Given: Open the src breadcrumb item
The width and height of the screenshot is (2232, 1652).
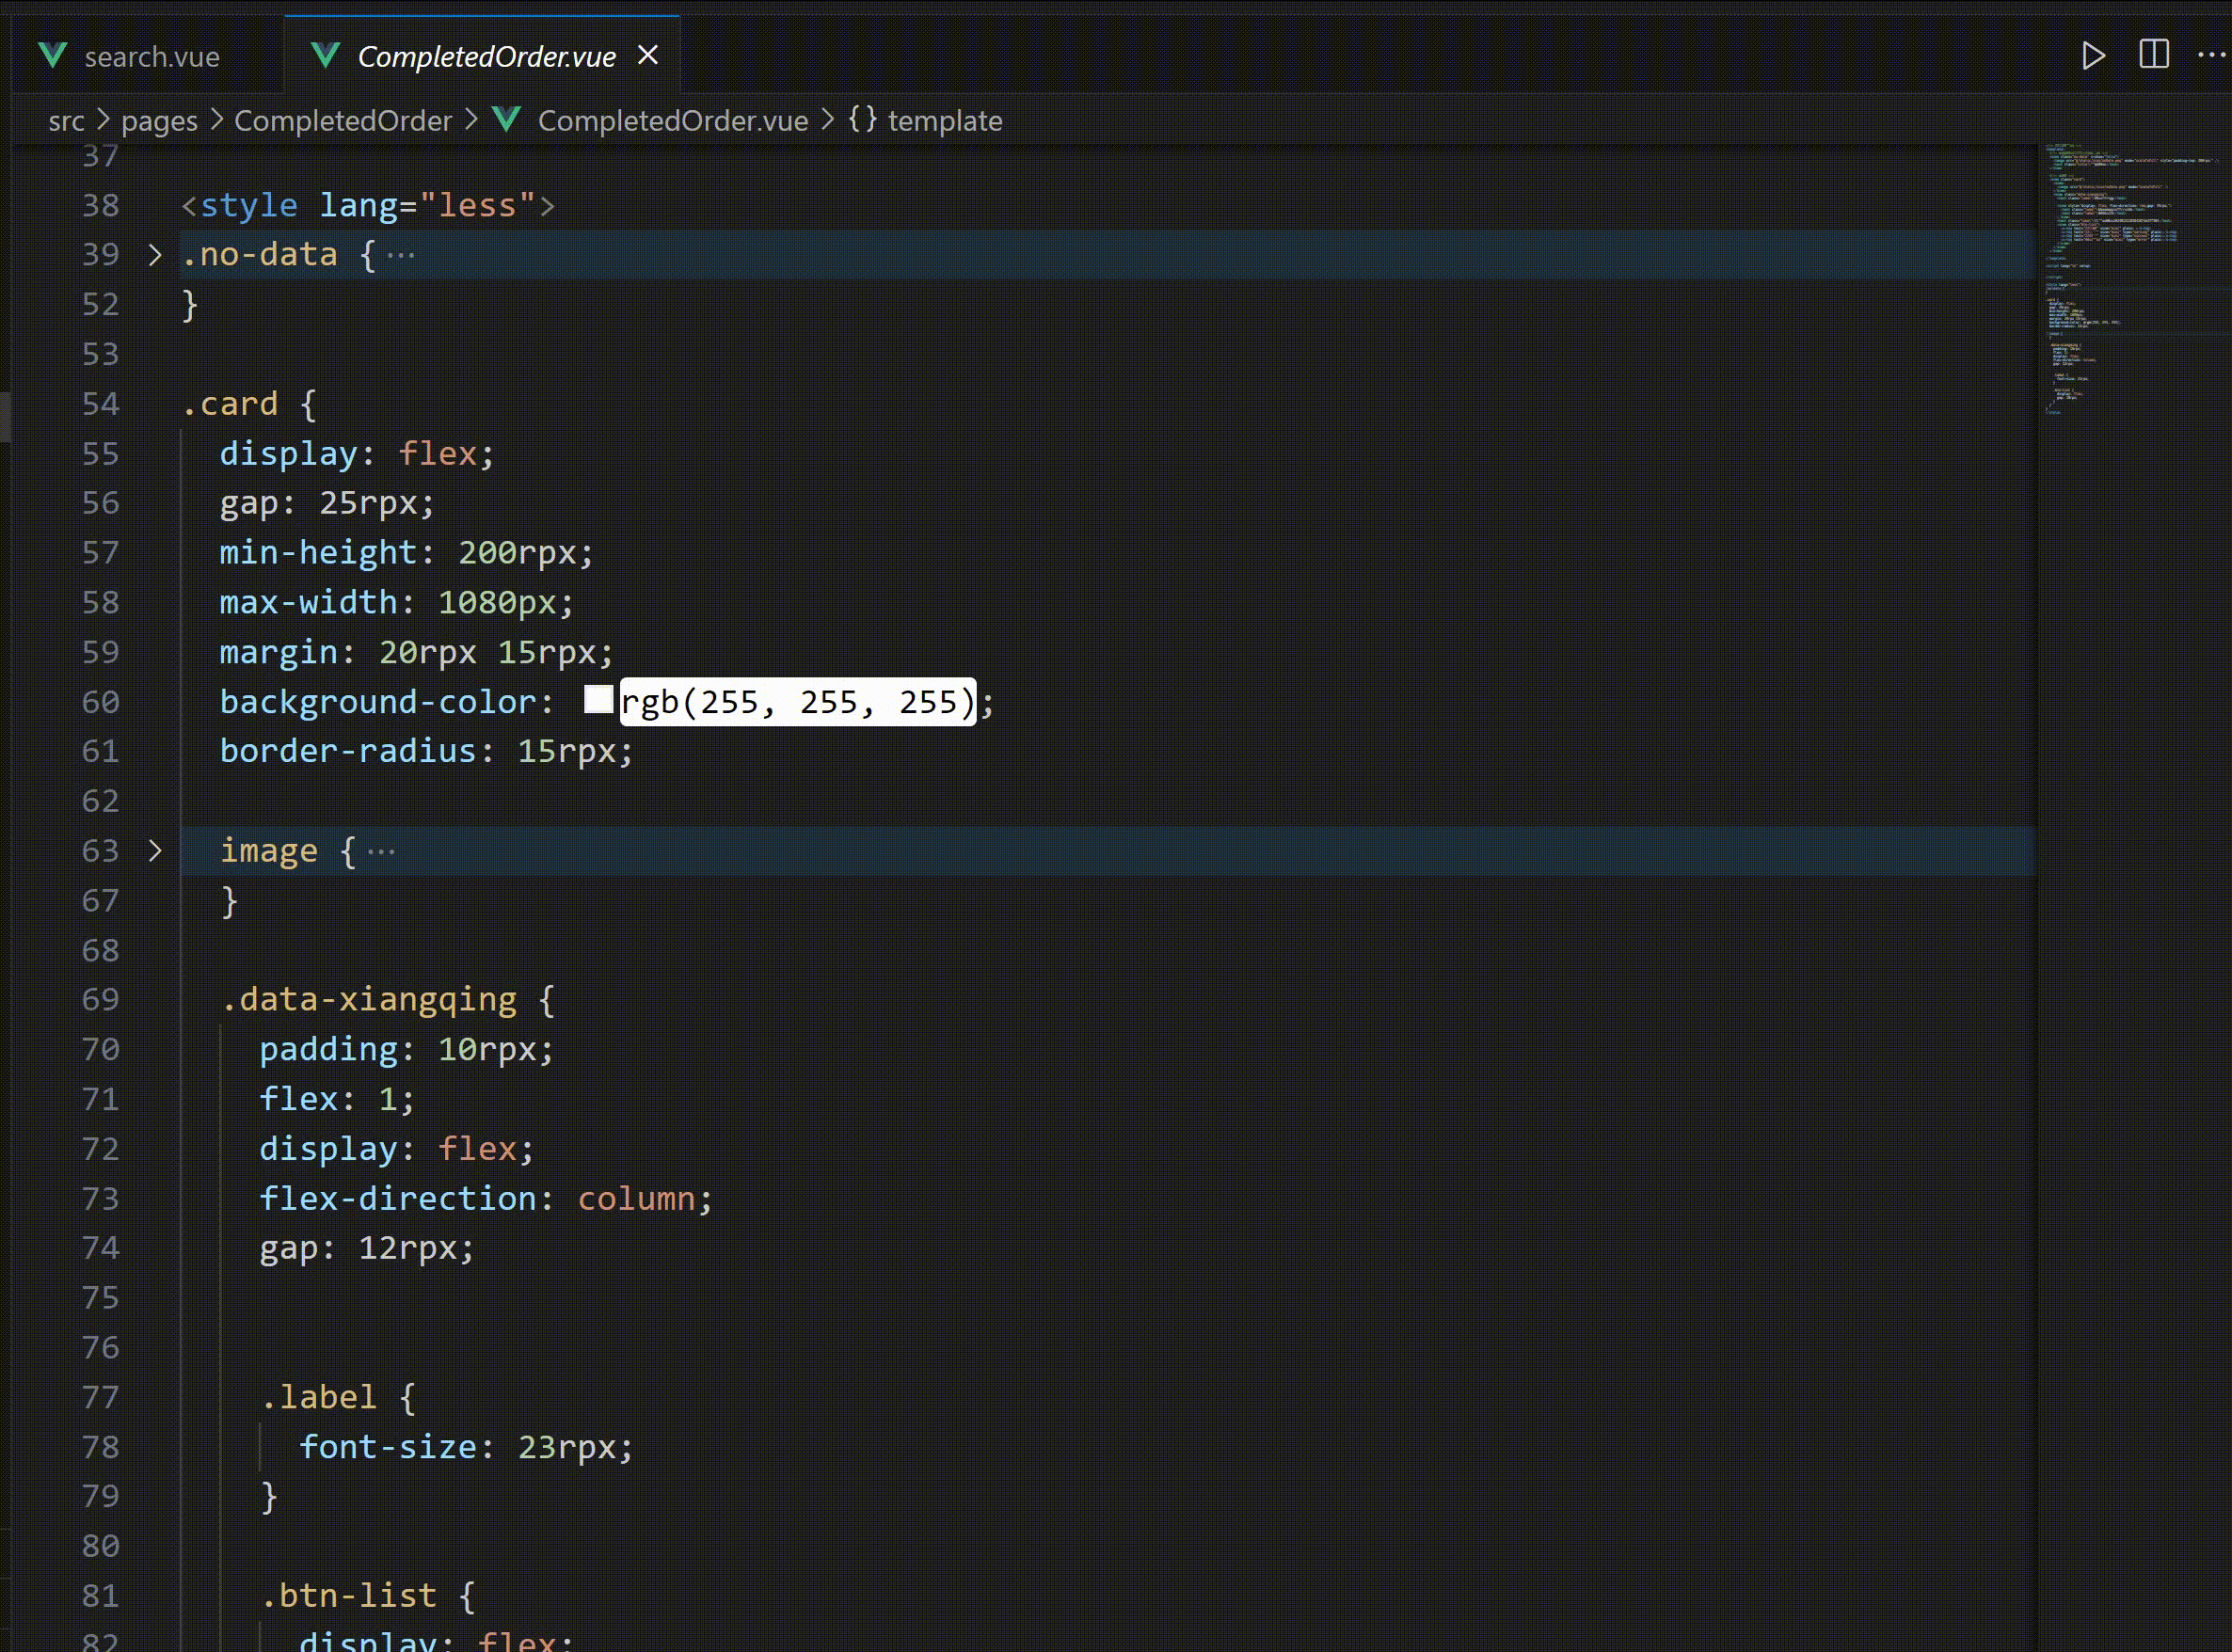Looking at the screenshot, I should [65, 120].
